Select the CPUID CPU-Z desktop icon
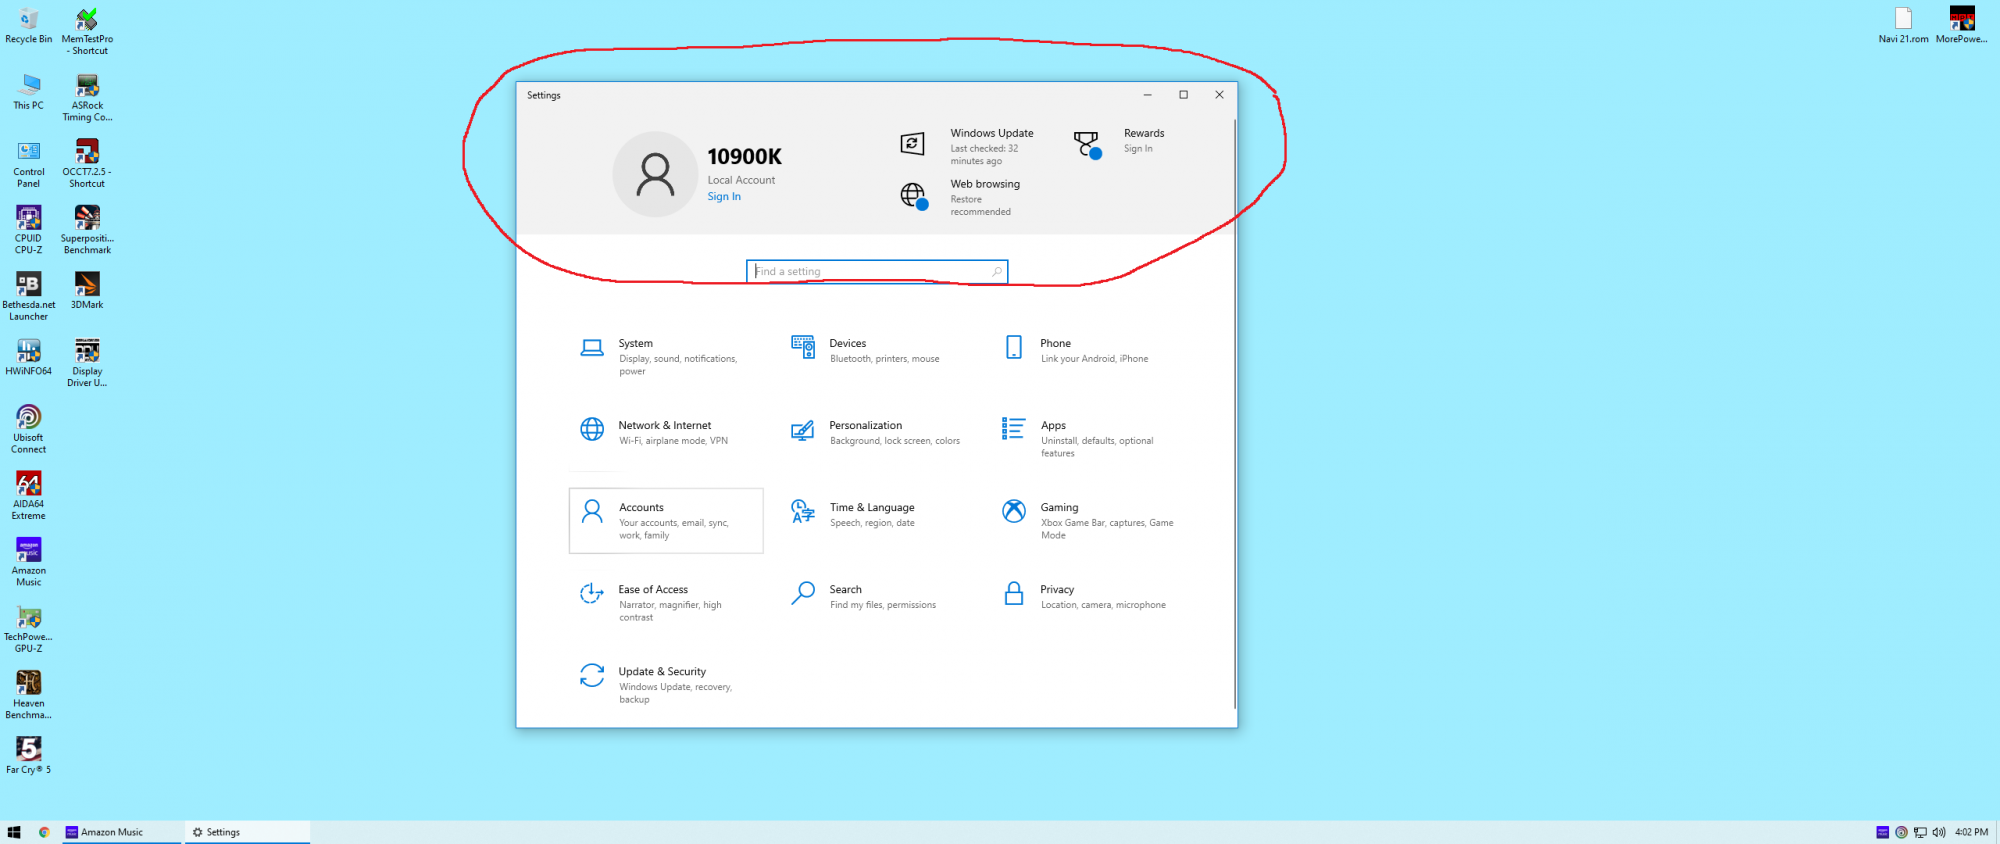 tap(28, 230)
